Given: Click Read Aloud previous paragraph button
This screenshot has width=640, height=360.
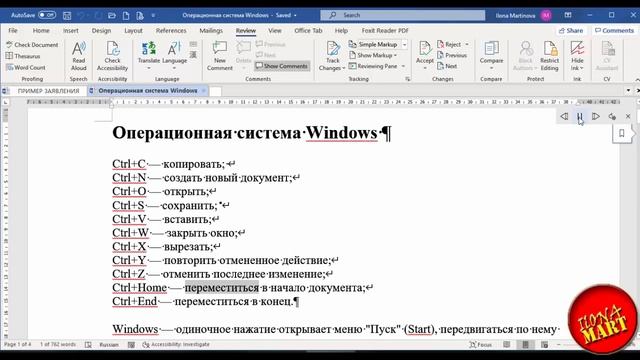Looking at the screenshot, I should [x=564, y=116].
